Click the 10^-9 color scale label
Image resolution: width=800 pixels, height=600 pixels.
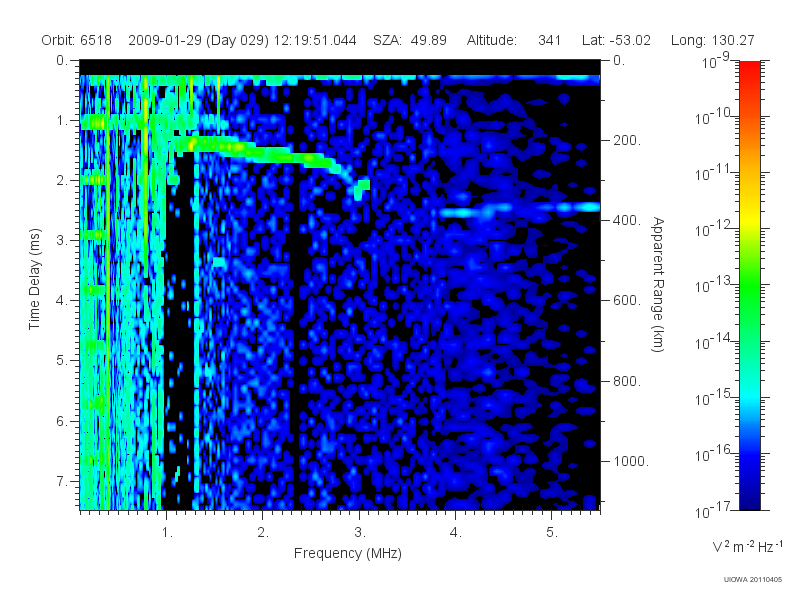pos(716,61)
